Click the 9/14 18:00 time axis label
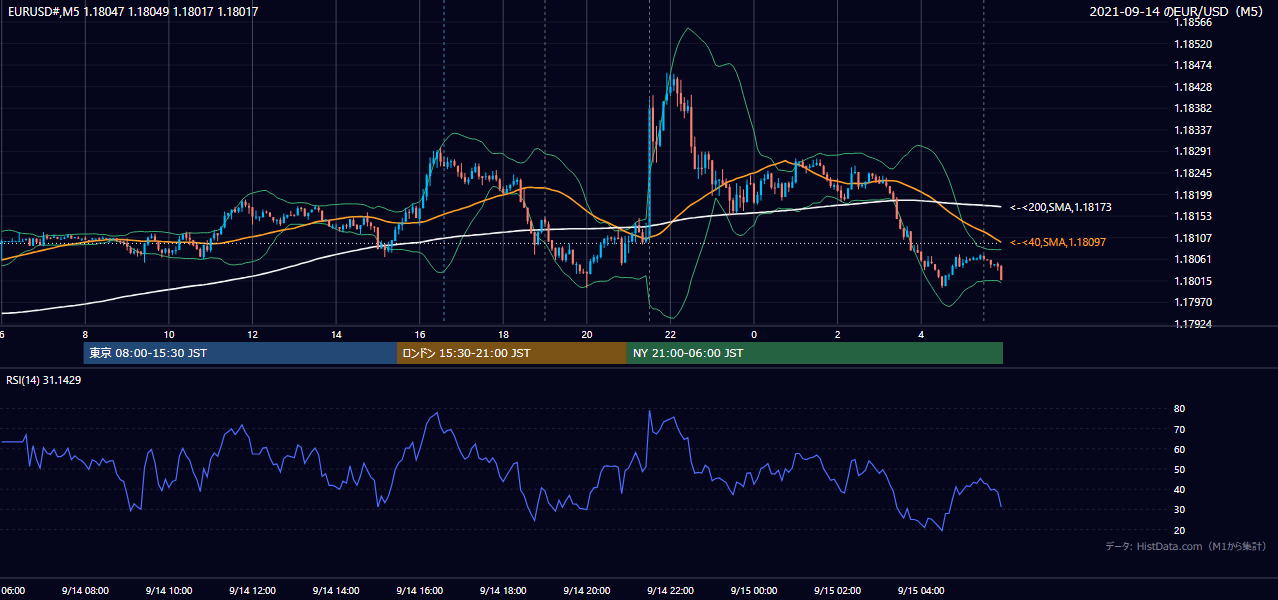 [503, 590]
